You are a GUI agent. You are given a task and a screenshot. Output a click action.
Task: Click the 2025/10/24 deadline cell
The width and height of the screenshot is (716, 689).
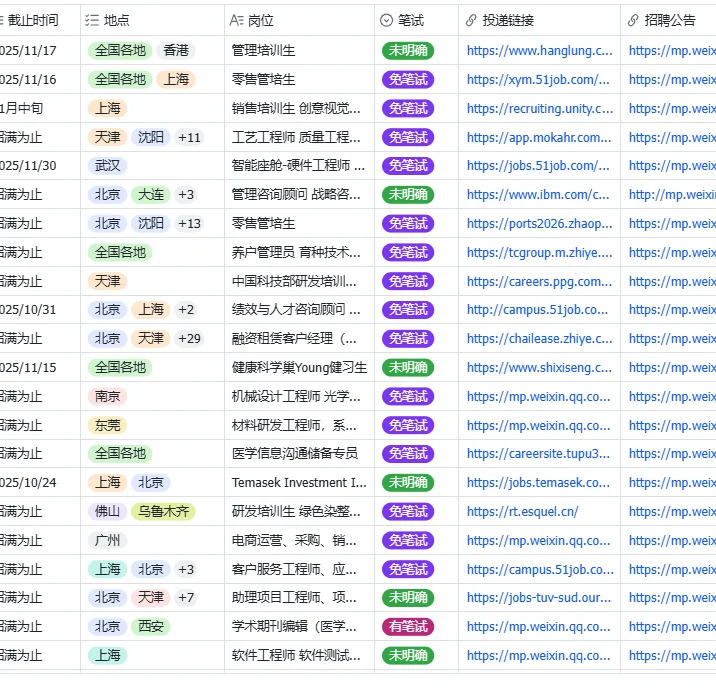[39, 482]
